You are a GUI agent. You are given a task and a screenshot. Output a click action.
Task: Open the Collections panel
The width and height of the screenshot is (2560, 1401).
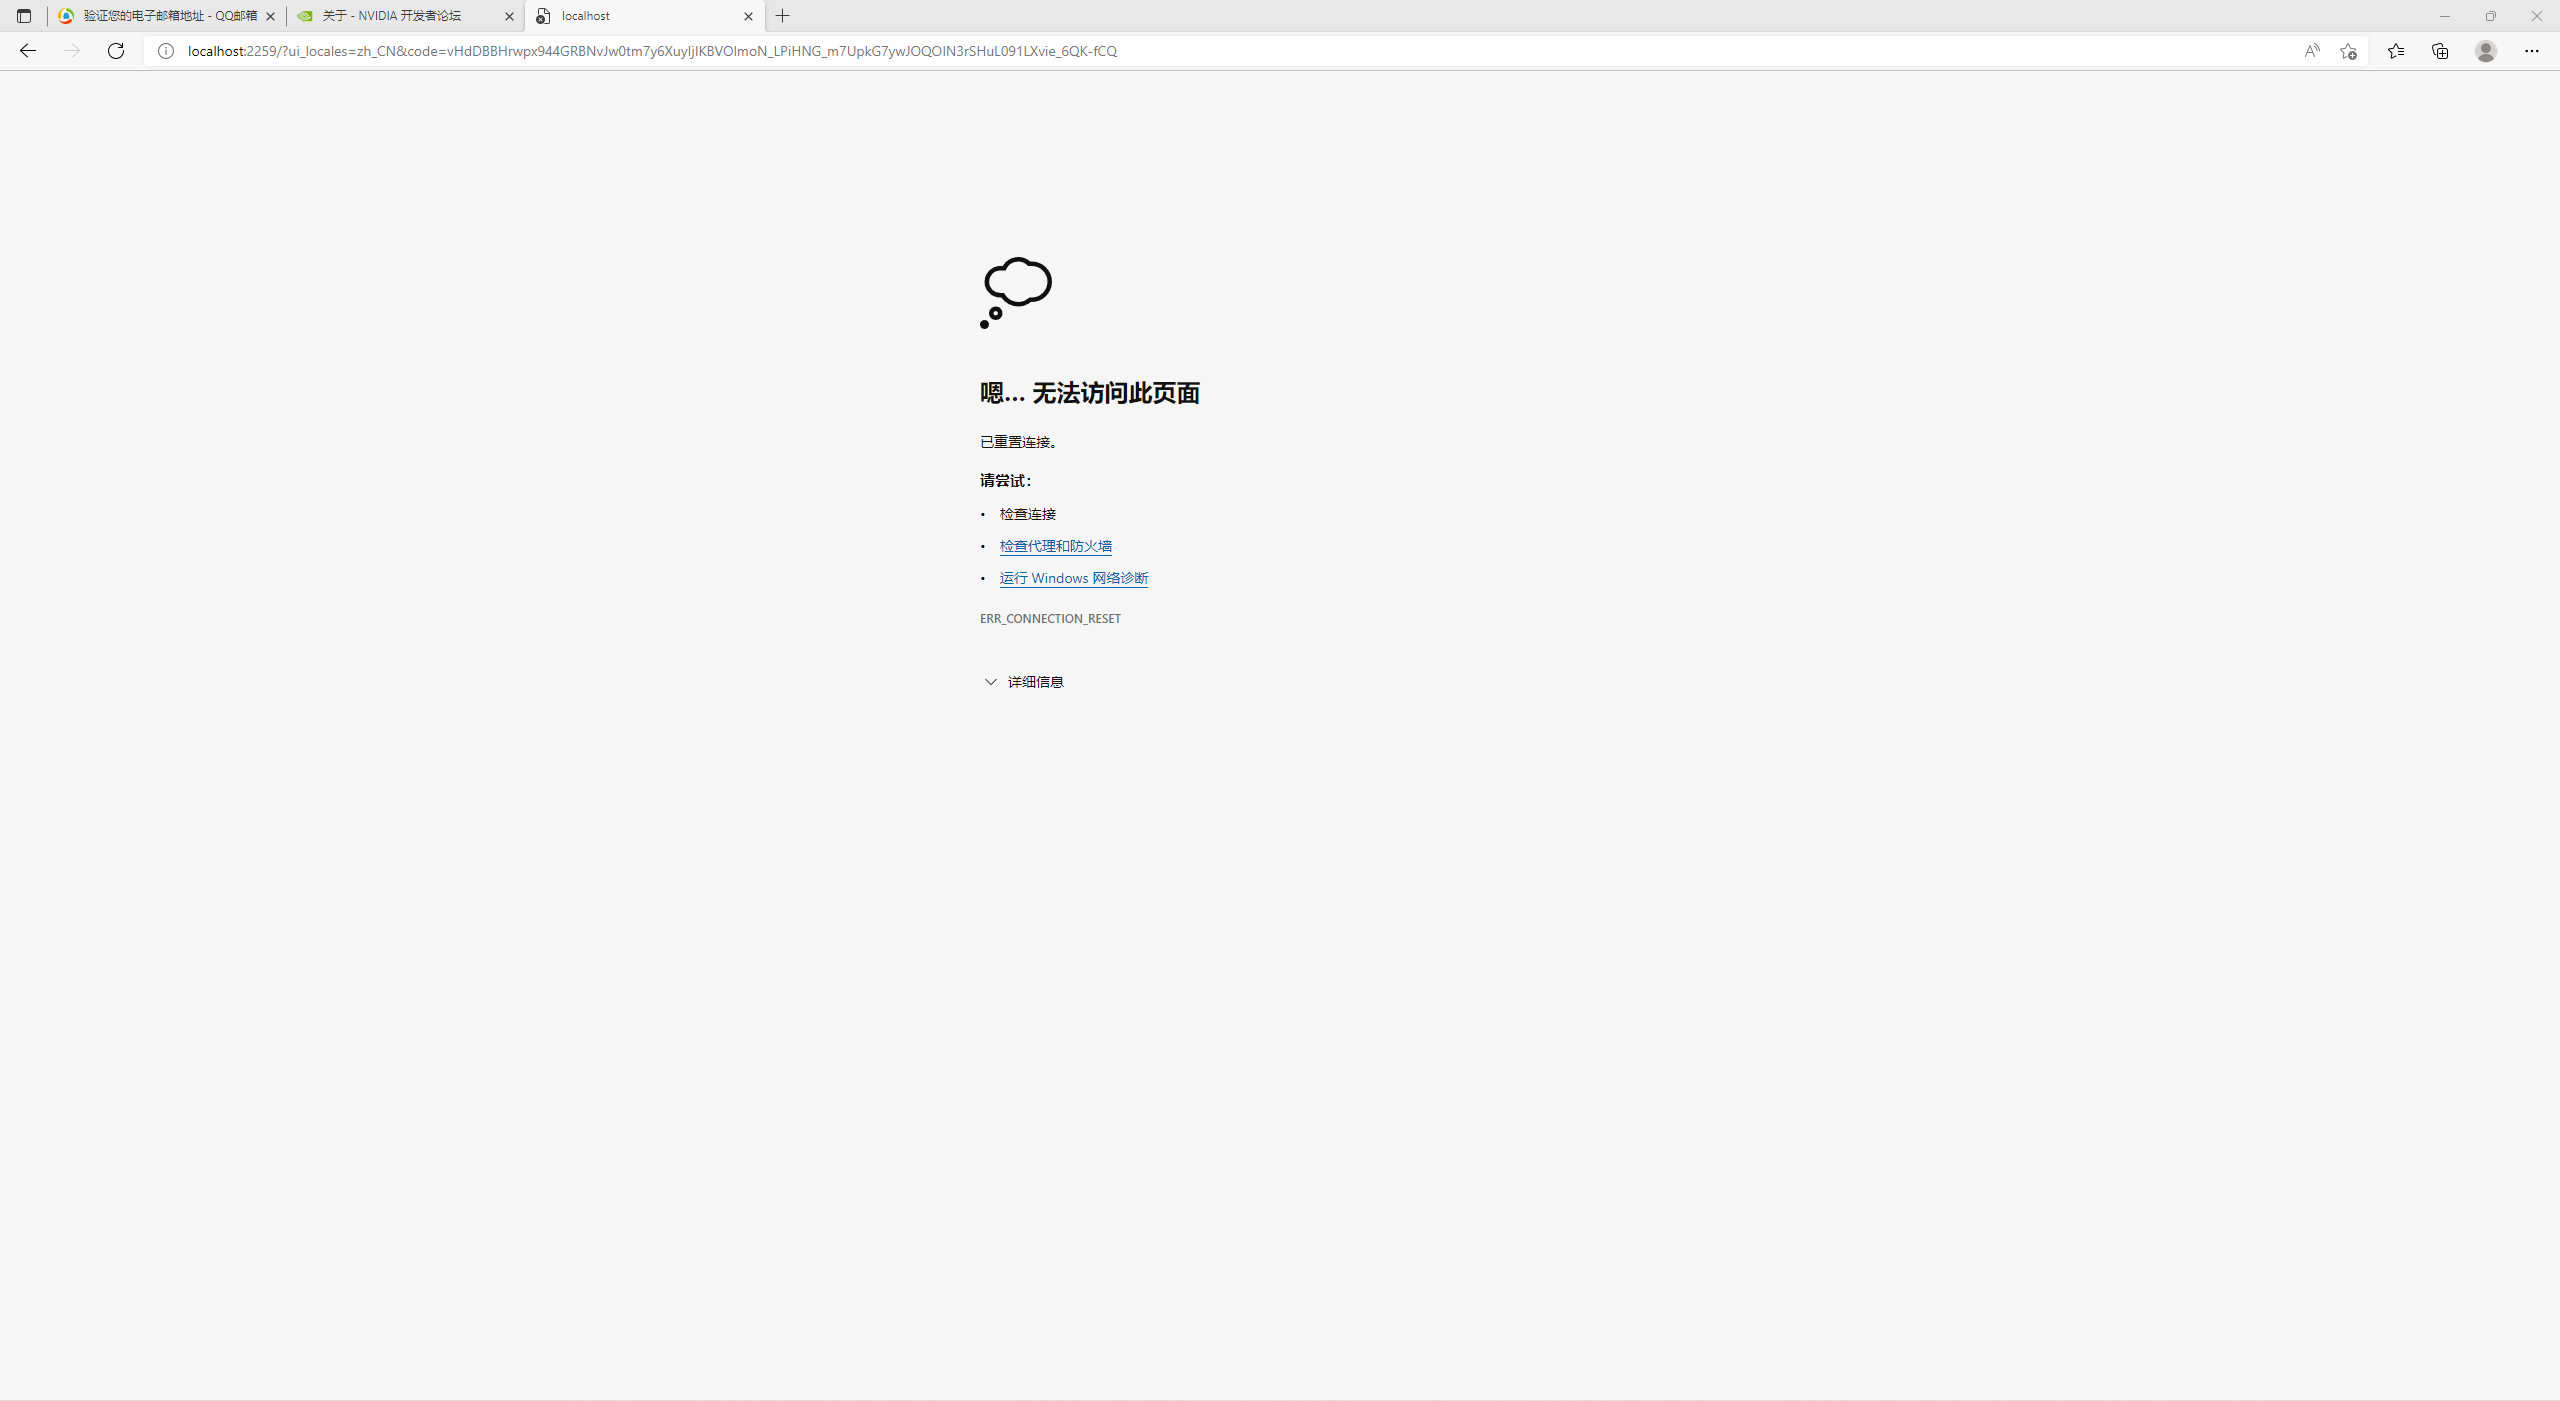2440,51
